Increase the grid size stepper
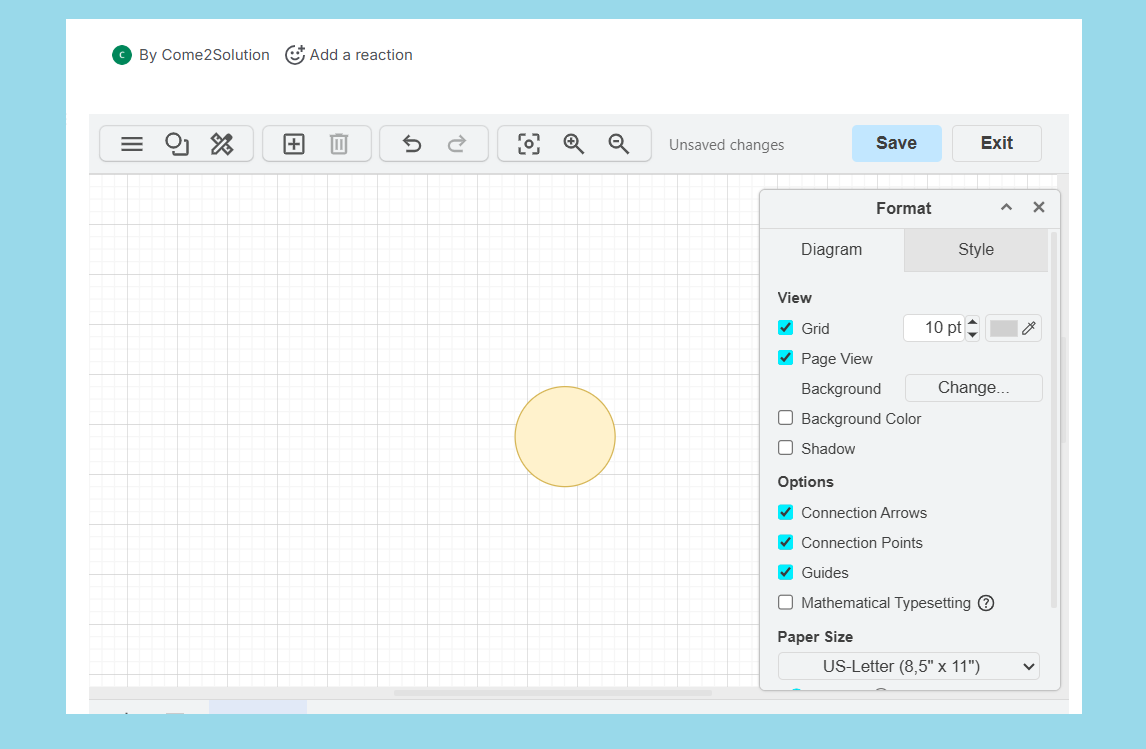Screen dimensions: 1146x749 pyautogui.click(x=973, y=322)
